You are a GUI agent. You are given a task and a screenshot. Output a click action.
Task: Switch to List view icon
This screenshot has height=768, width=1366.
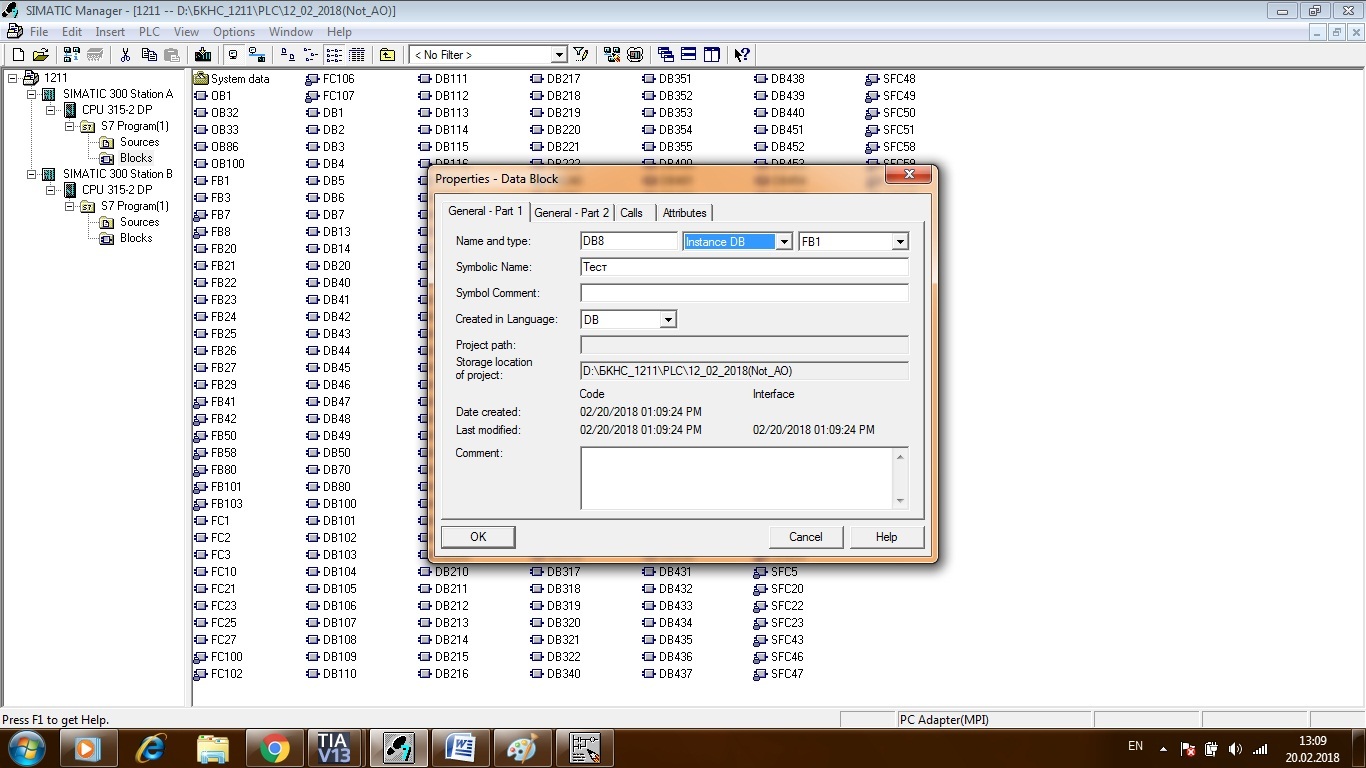click(x=334, y=55)
